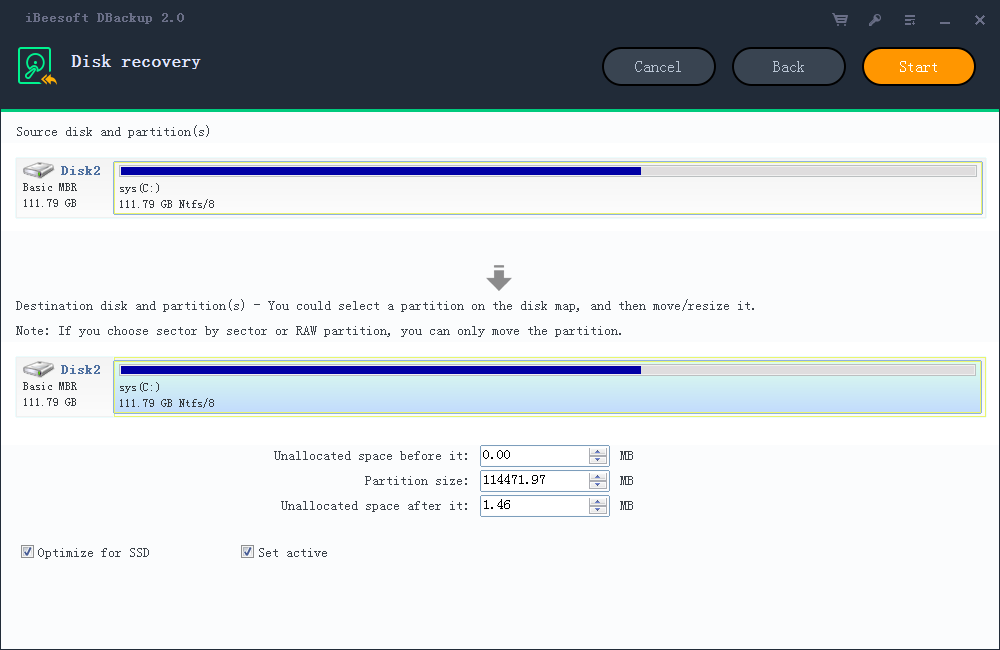This screenshot has height=650, width=1000.
Task: Click the source Disk2 drive icon
Action: coord(38,170)
